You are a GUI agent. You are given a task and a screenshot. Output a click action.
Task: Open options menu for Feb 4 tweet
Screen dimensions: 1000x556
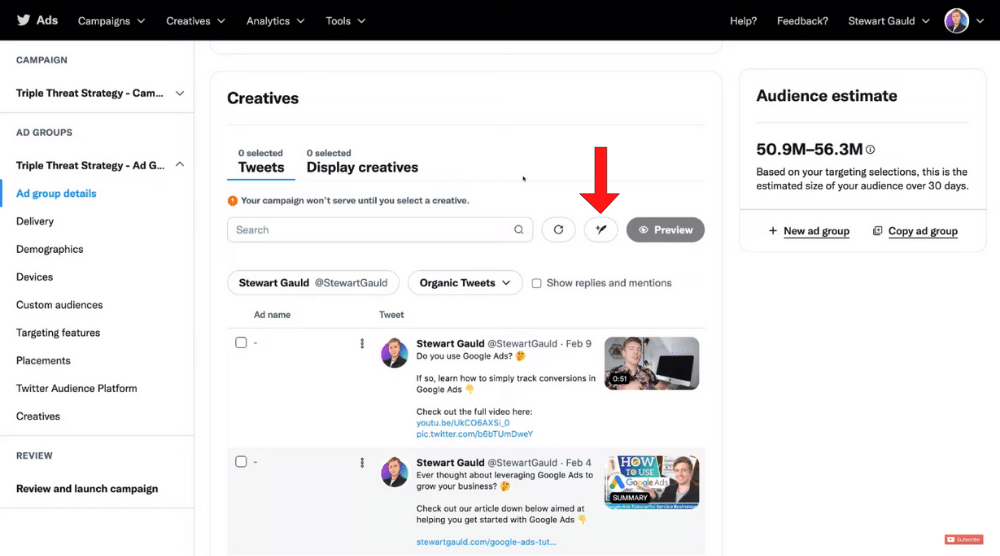362,463
